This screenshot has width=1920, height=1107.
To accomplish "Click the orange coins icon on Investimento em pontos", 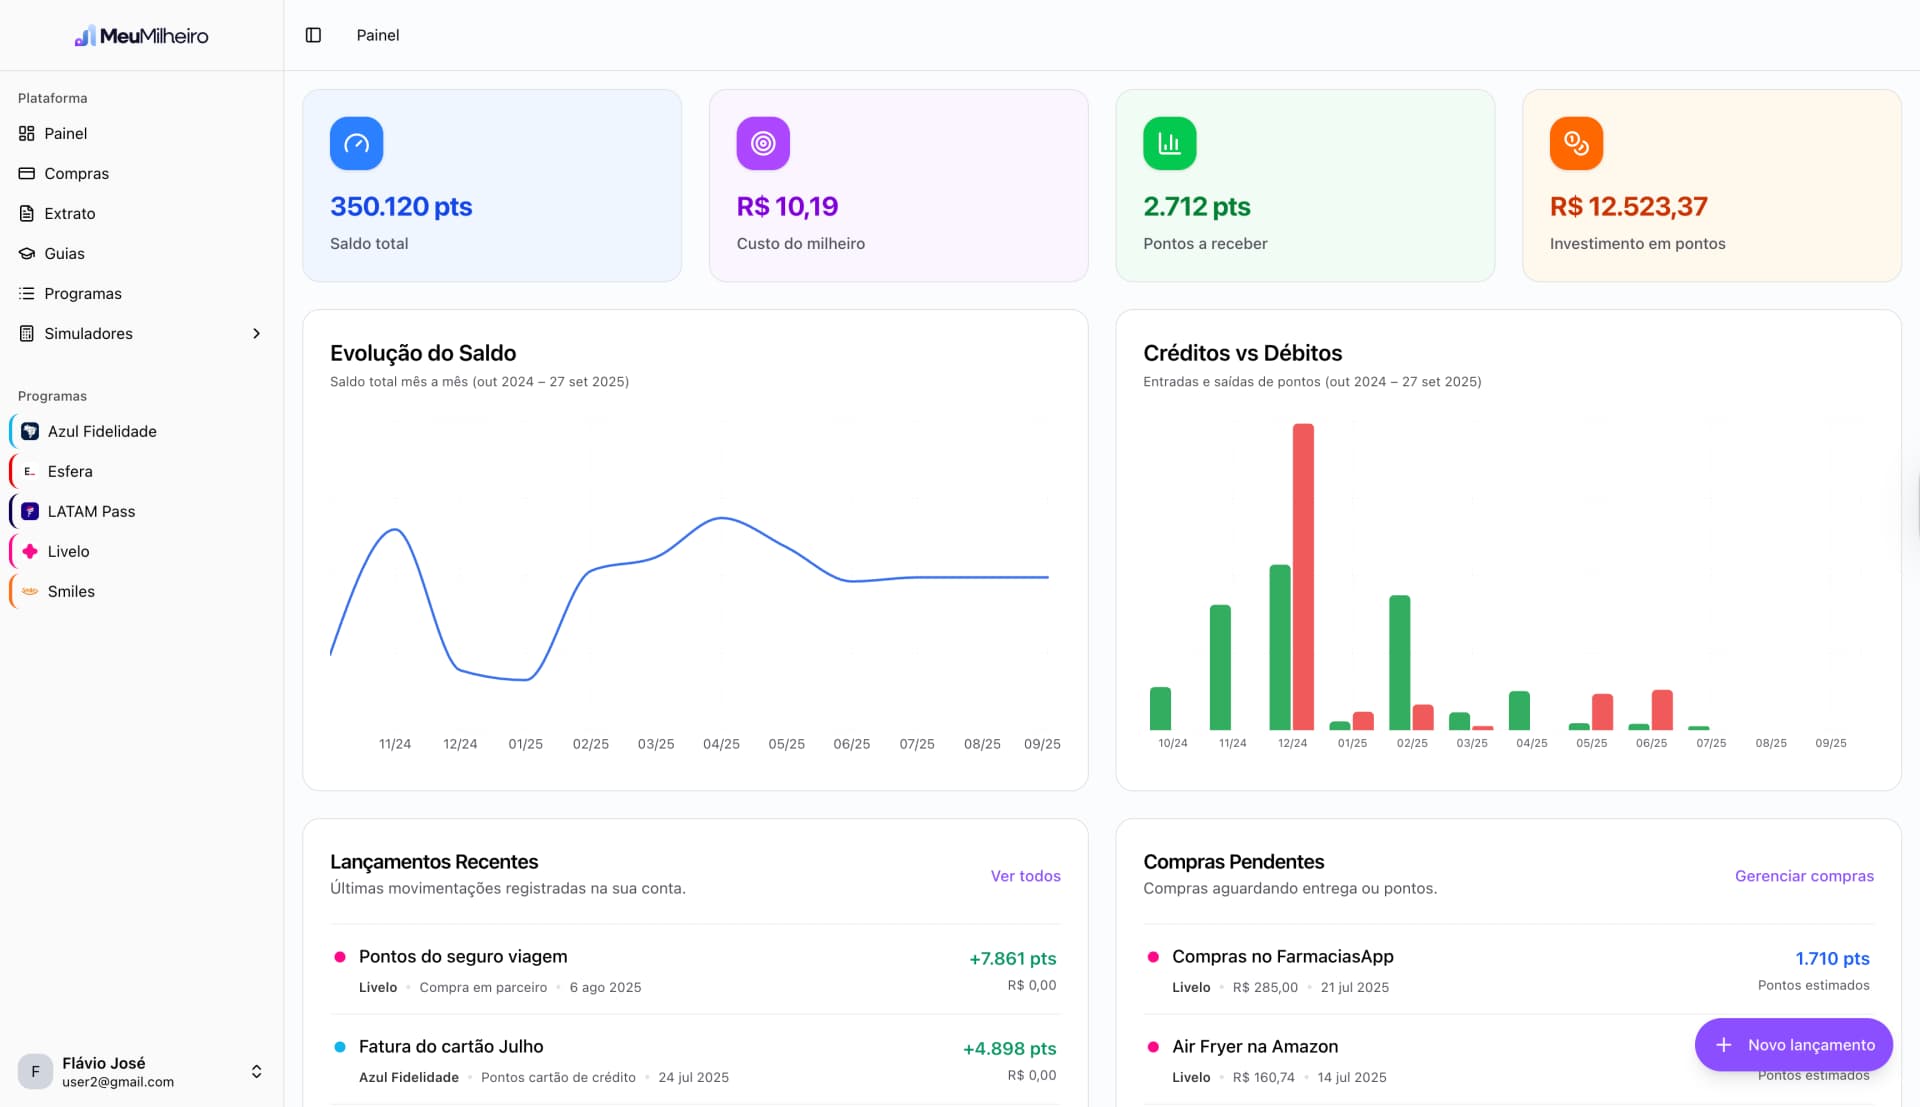I will (x=1576, y=143).
